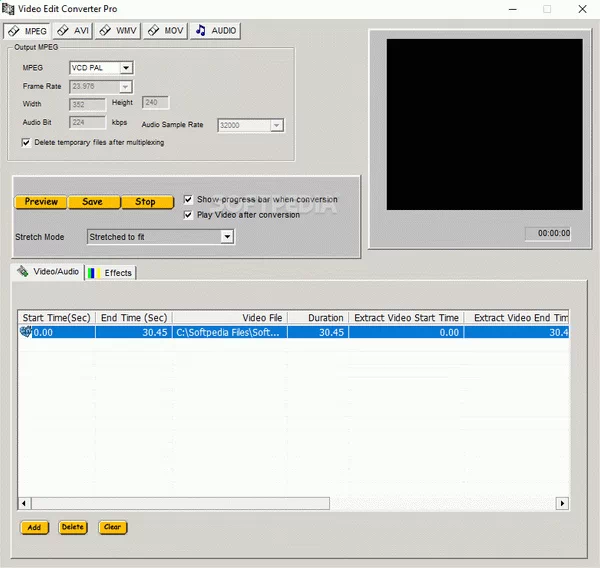Screen dimensions: 600x568
Task: Click the Video/Audio tab icon
Action: [x=22, y=271]
